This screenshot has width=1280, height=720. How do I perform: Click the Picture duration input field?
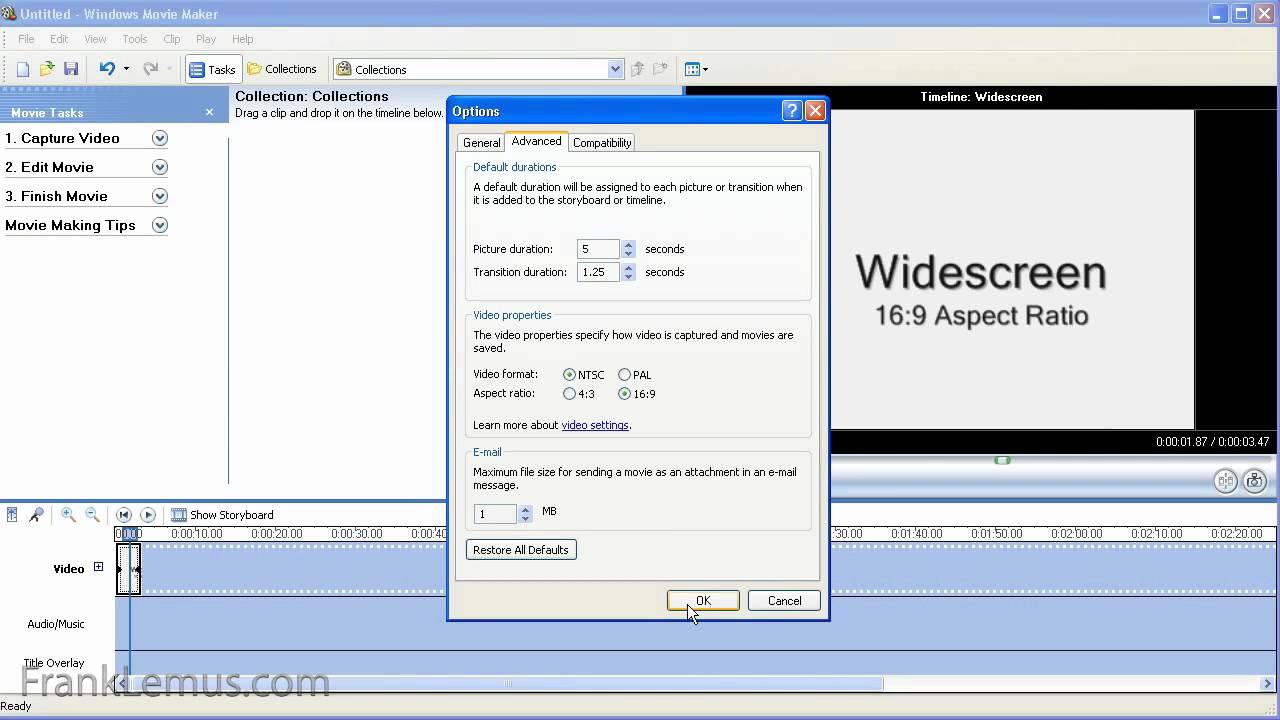point(598,249)
